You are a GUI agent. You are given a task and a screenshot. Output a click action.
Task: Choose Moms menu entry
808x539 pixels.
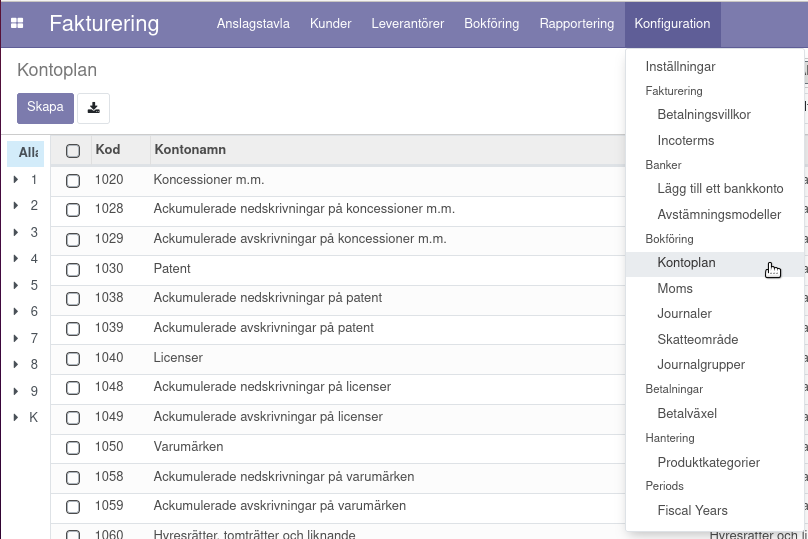coord(675,289)
